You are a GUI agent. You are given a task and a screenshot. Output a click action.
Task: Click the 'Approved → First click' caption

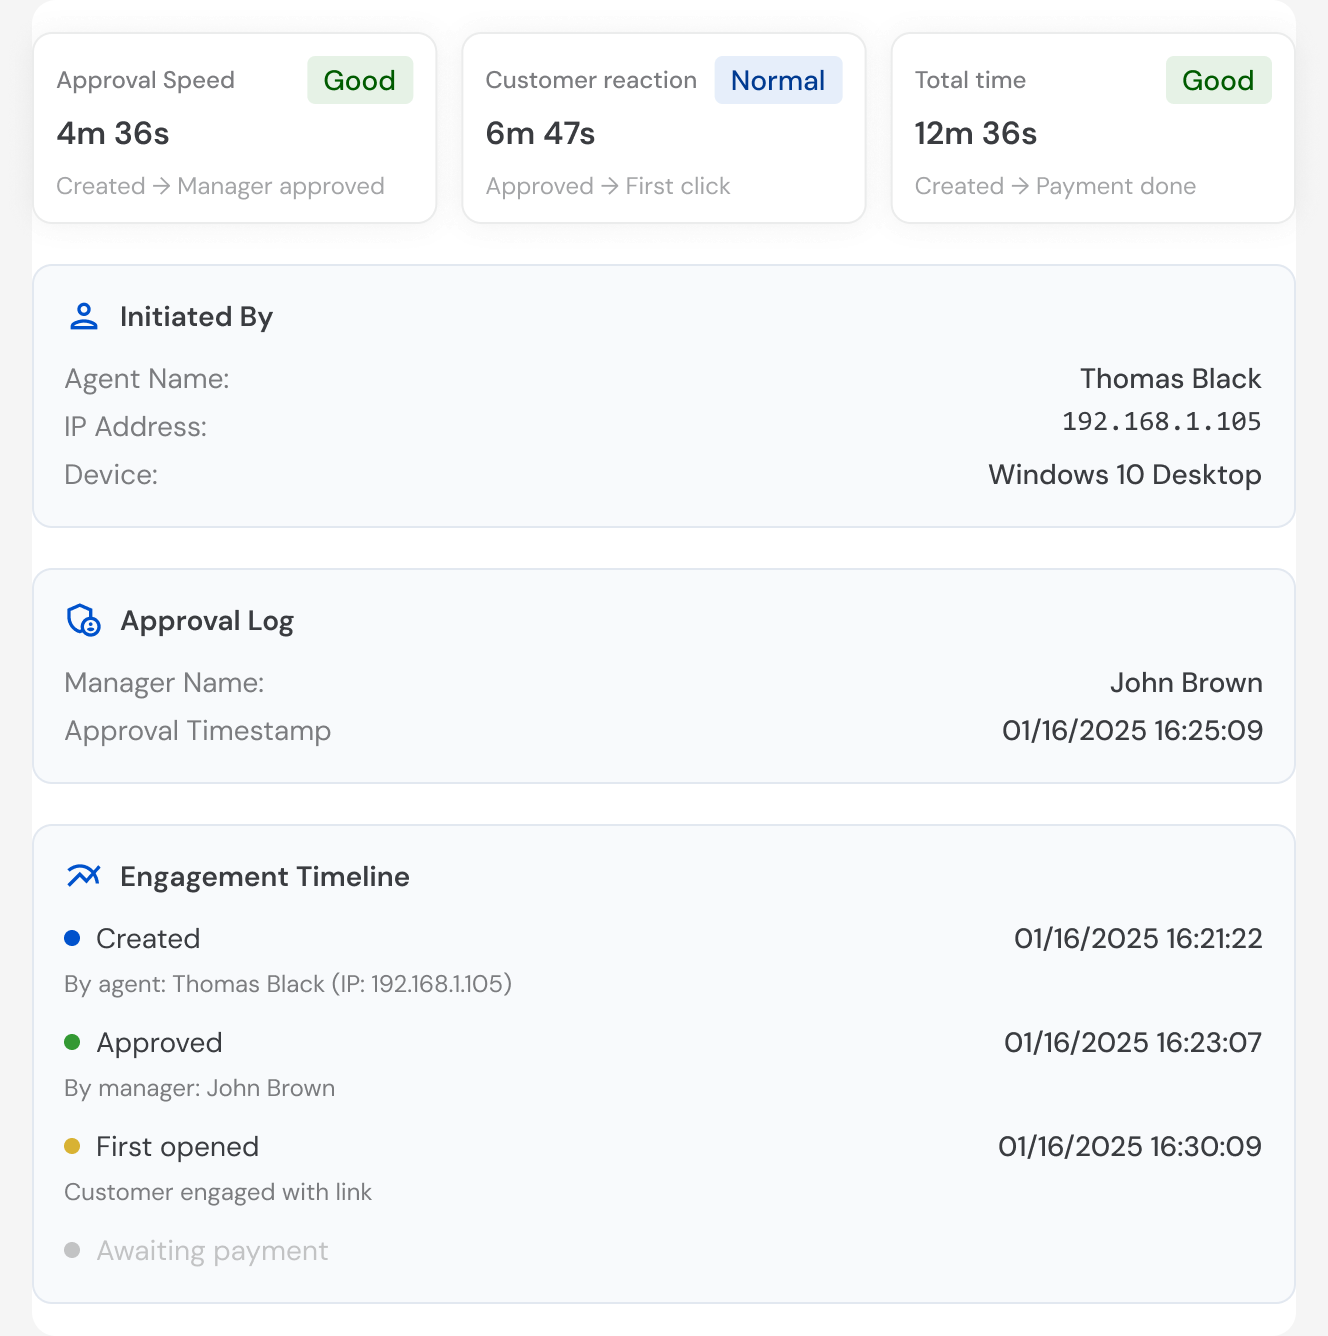point(608,186)
